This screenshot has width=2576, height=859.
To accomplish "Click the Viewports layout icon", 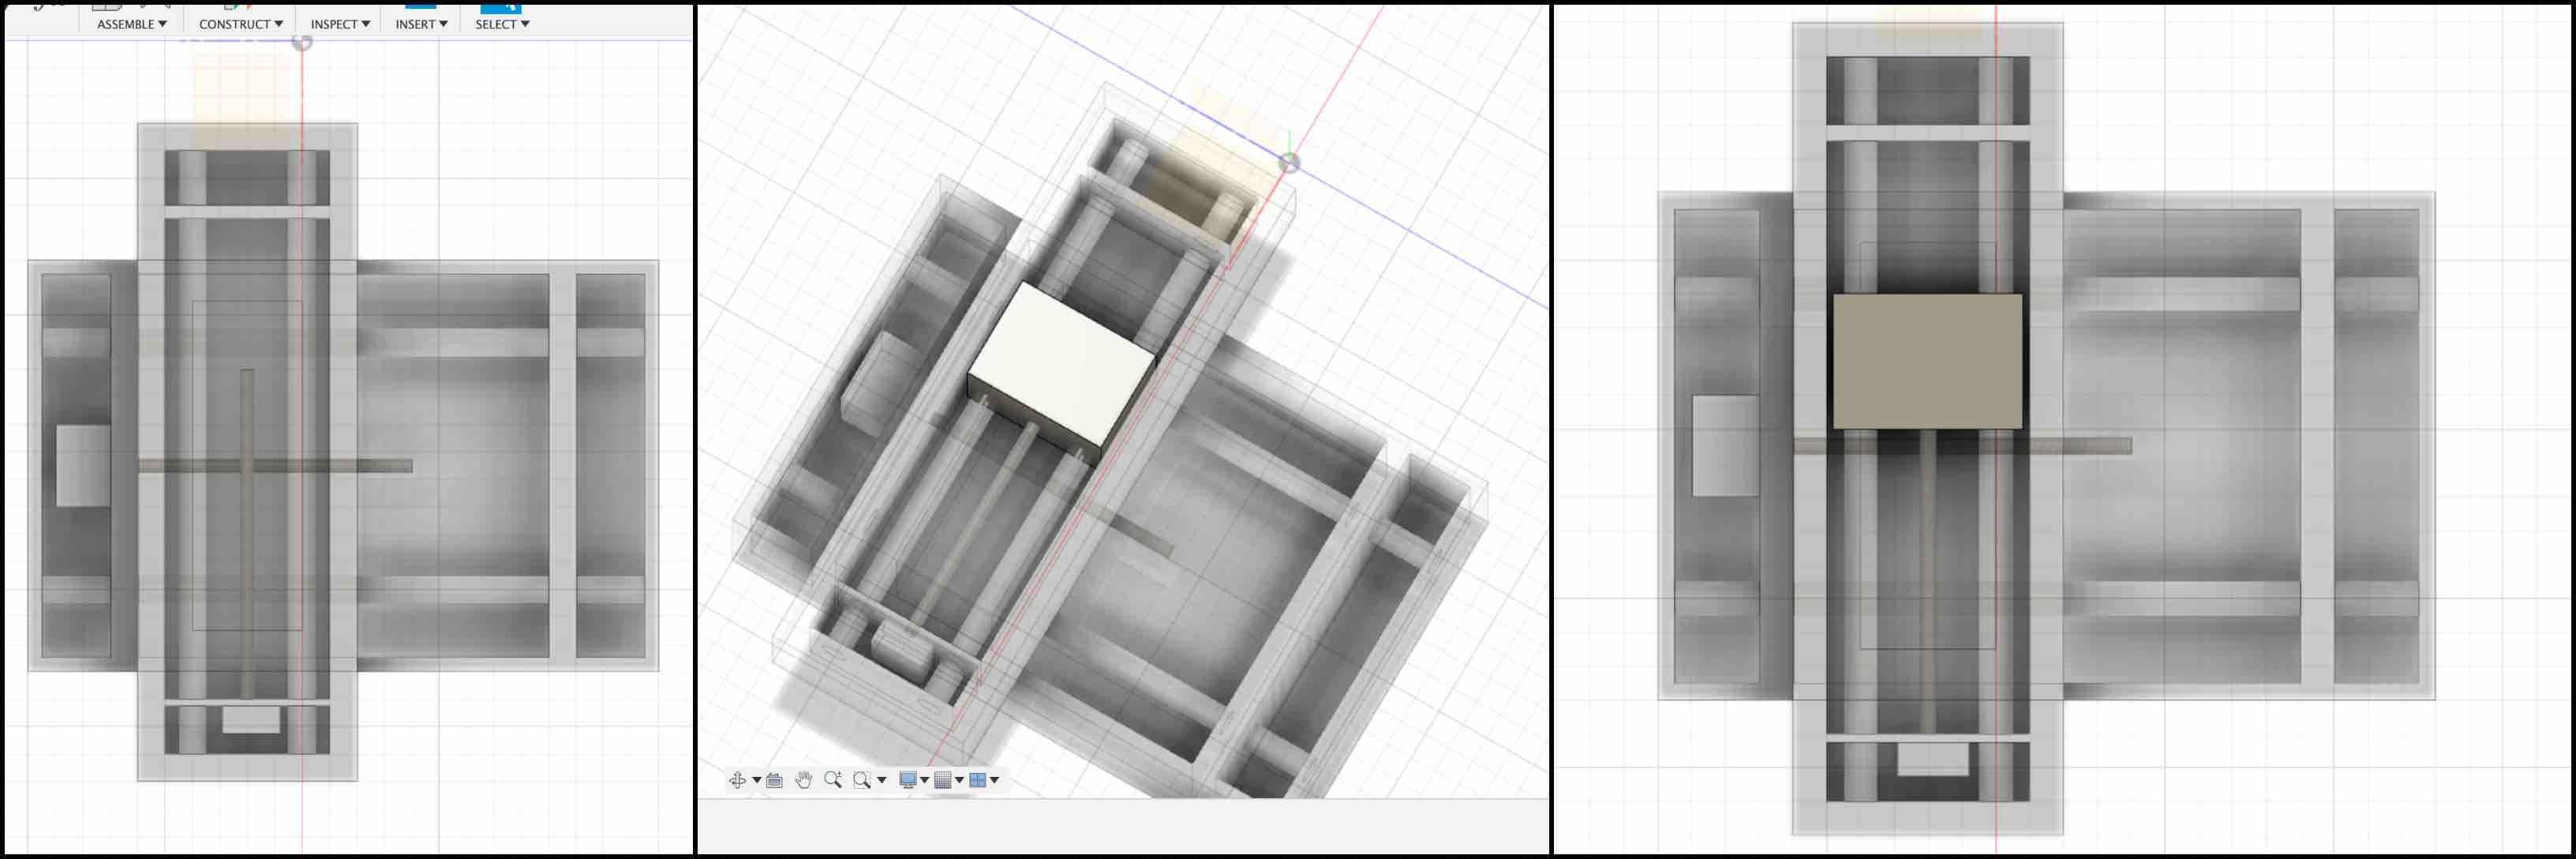I will (978, 780).
